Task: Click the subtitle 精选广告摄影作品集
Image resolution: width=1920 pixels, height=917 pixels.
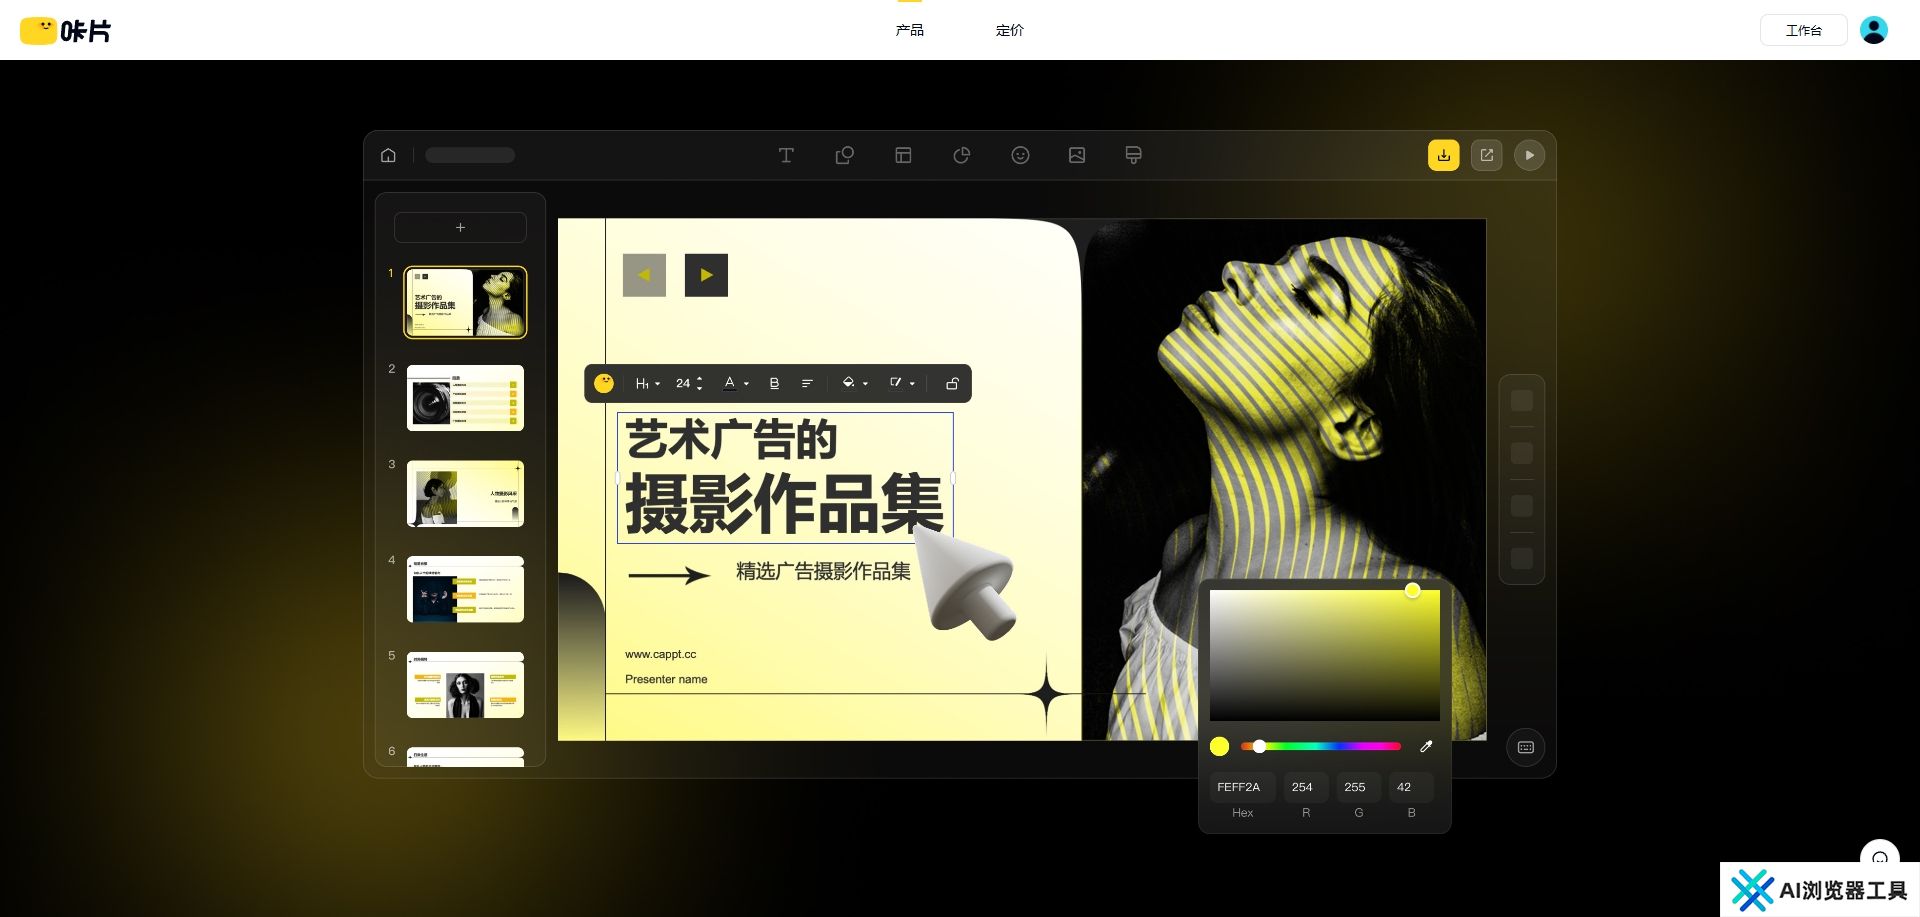Action: (x=823, y=571)
